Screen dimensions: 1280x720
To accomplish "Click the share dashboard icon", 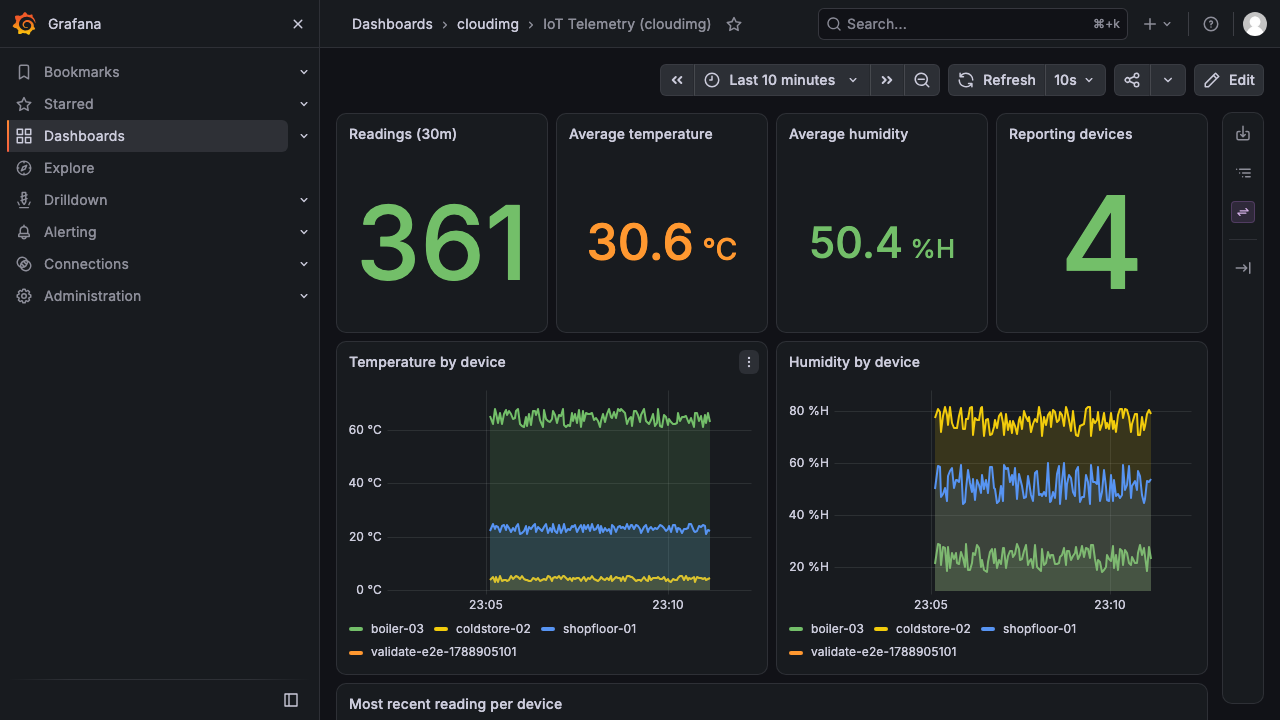I will [x=1132, y=80].
